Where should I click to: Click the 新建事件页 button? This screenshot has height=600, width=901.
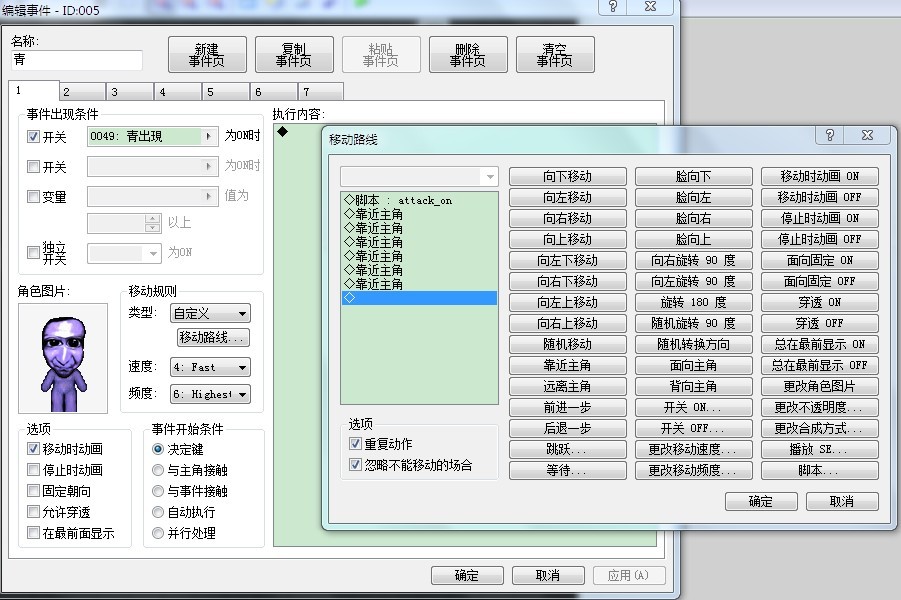pyautogui.click(x=207, y=55)
